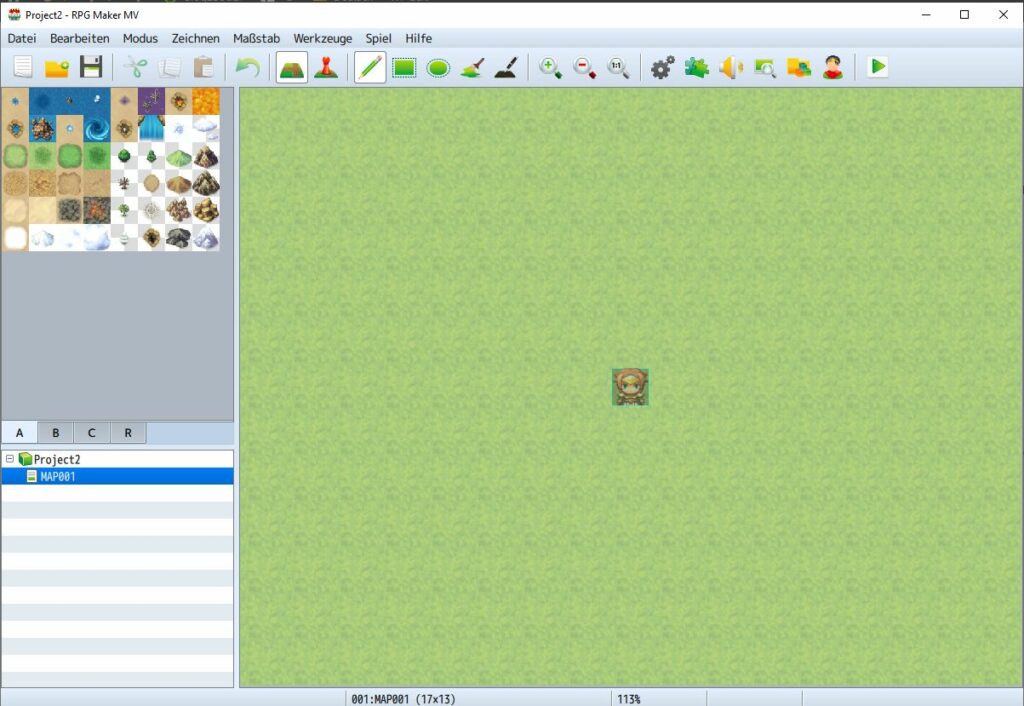This screenshot has height=706, width=1024.
Task: Select the Flood Fill tool
Action: [471, 67]
